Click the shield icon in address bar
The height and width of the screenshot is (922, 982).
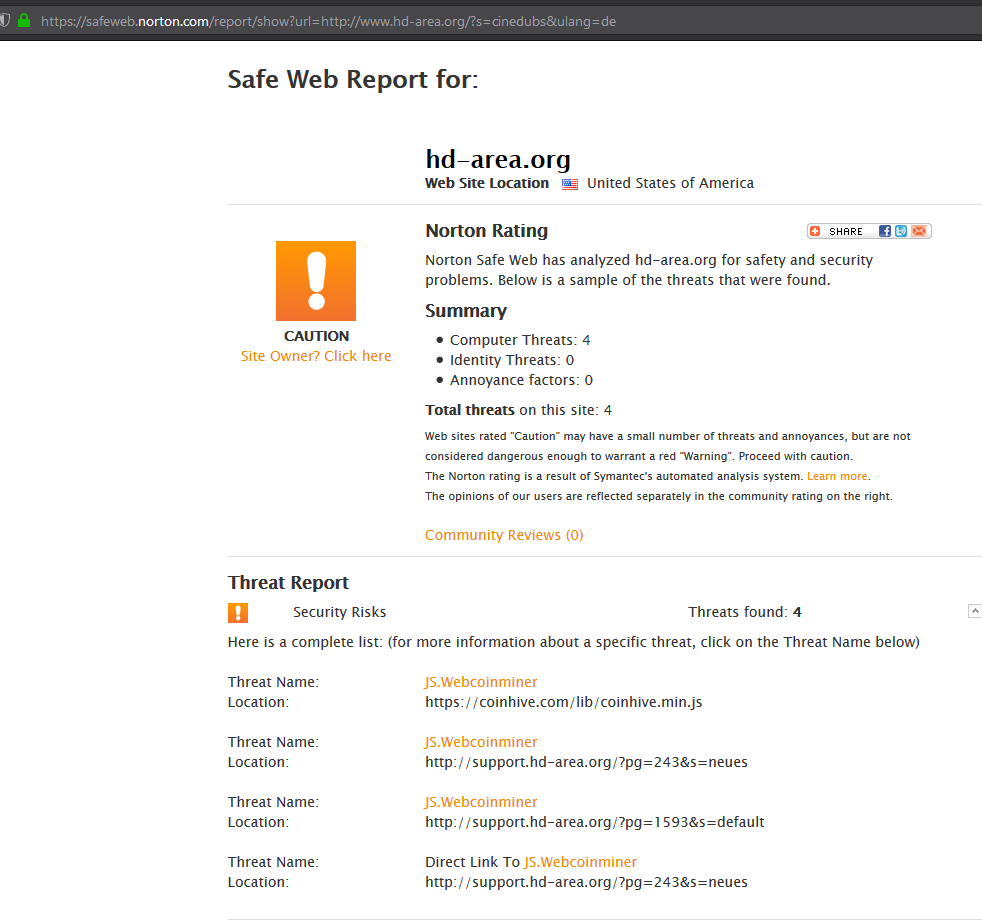point(4,21)
